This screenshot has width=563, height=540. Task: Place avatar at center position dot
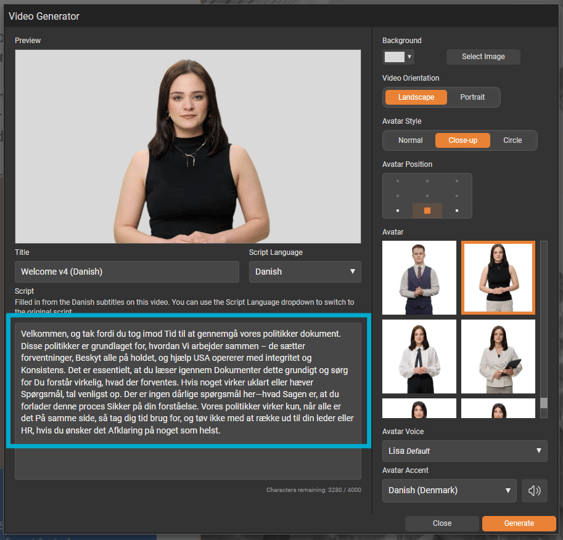pos(427,196)
